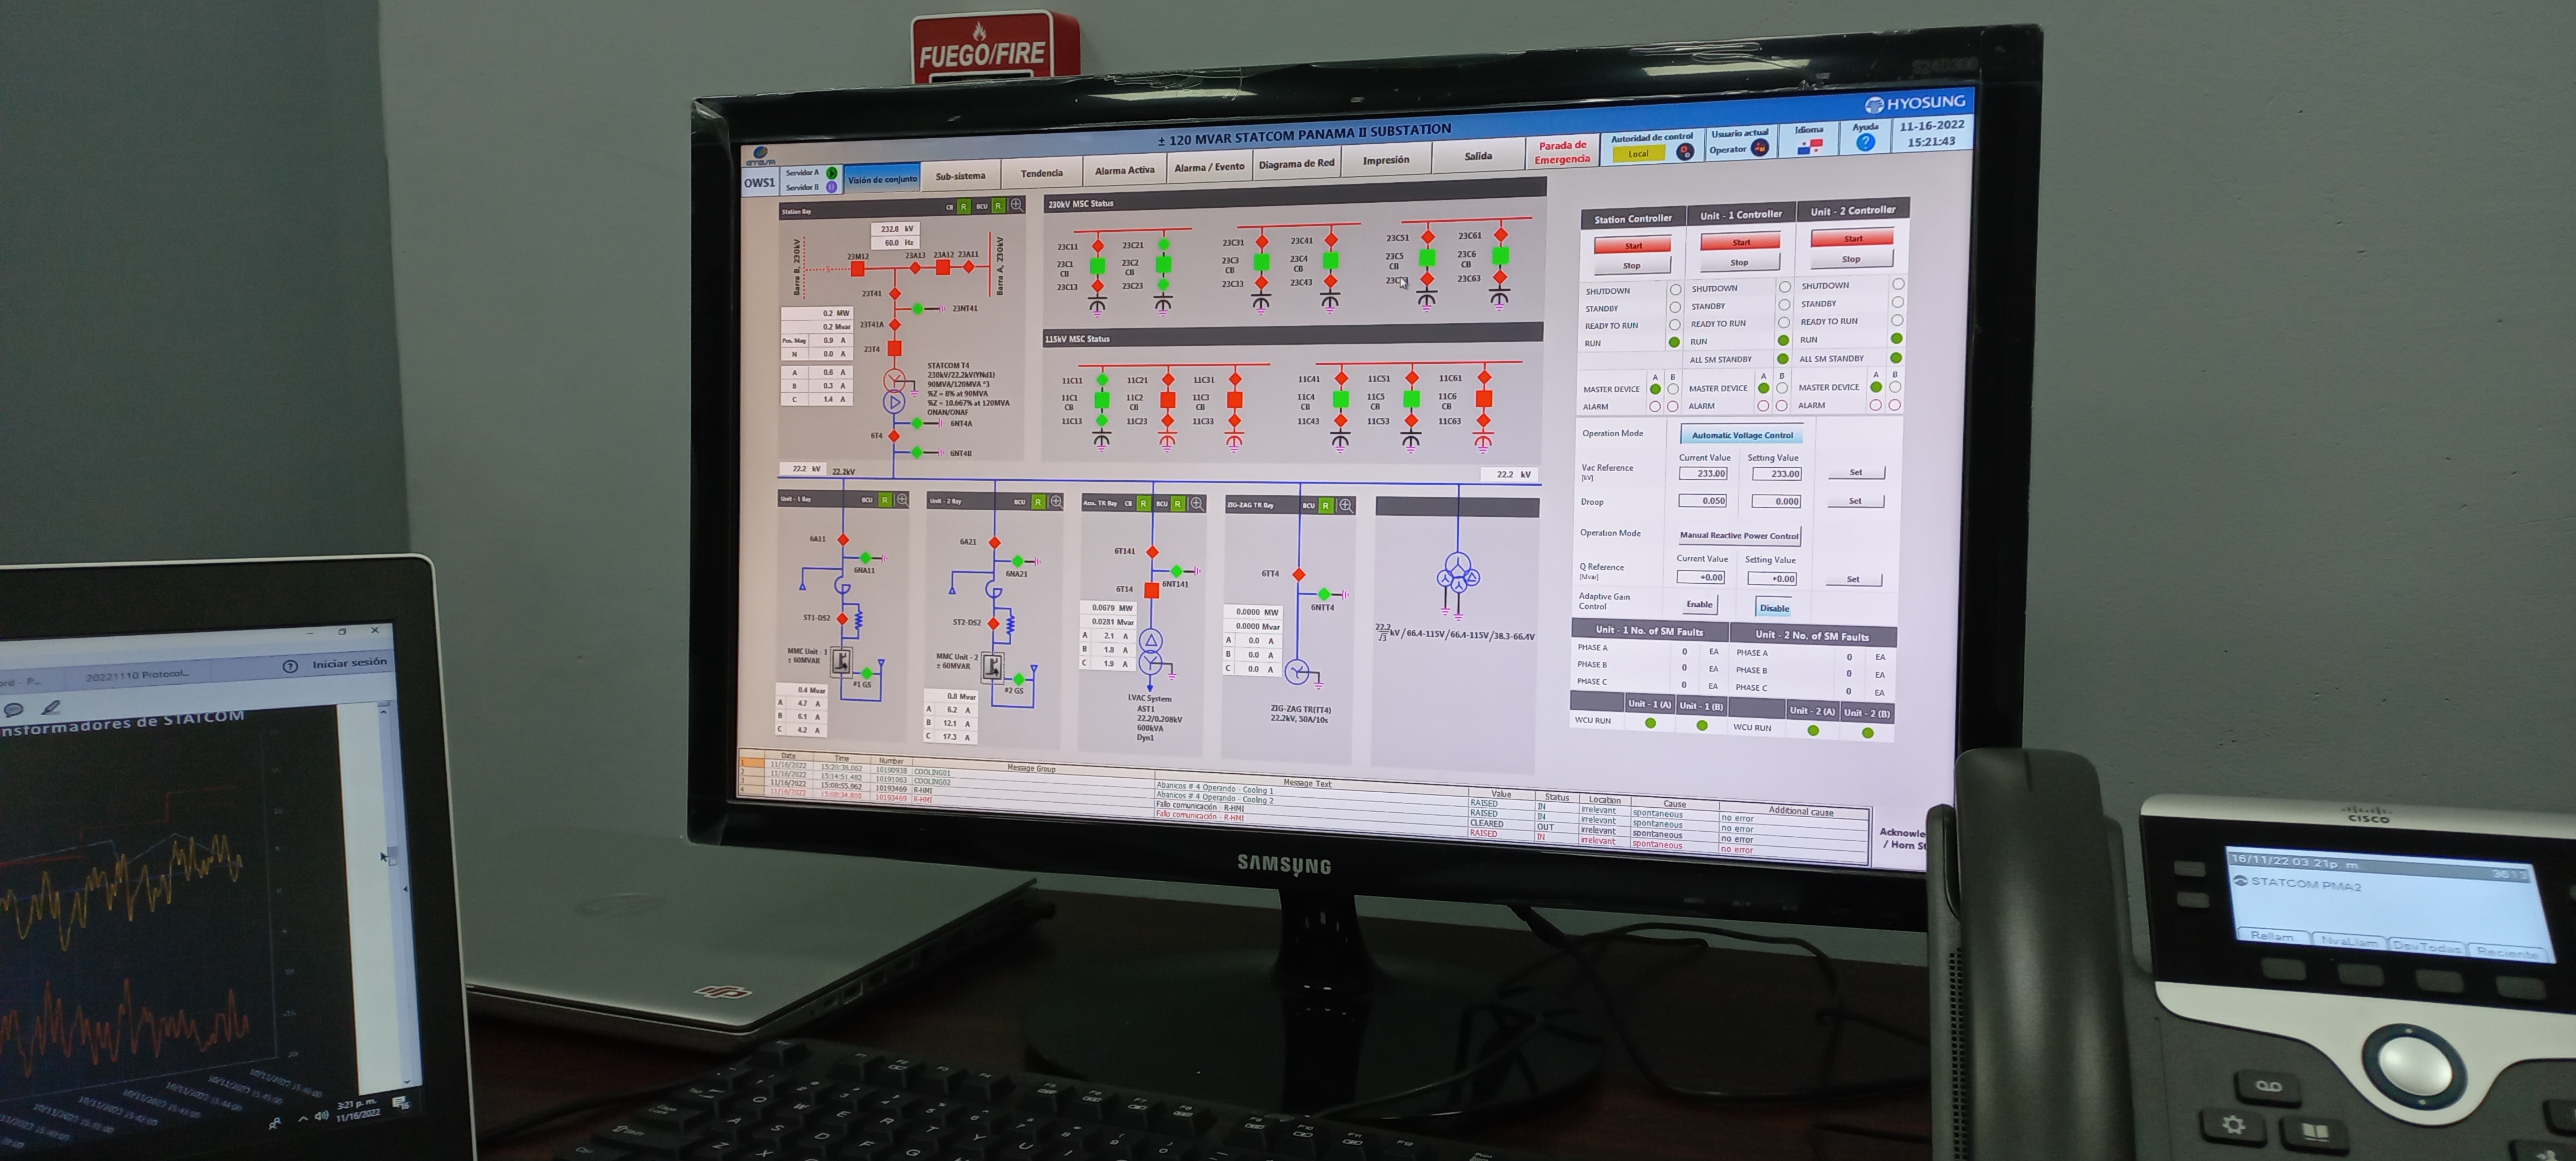Click Vac Reference Setting Value field
Viewport: 2576px width, 1161px height.
click(1776, 474)
